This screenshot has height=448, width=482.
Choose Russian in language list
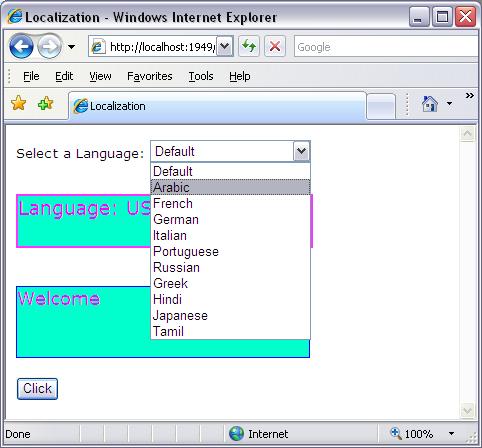pos(231,267)
